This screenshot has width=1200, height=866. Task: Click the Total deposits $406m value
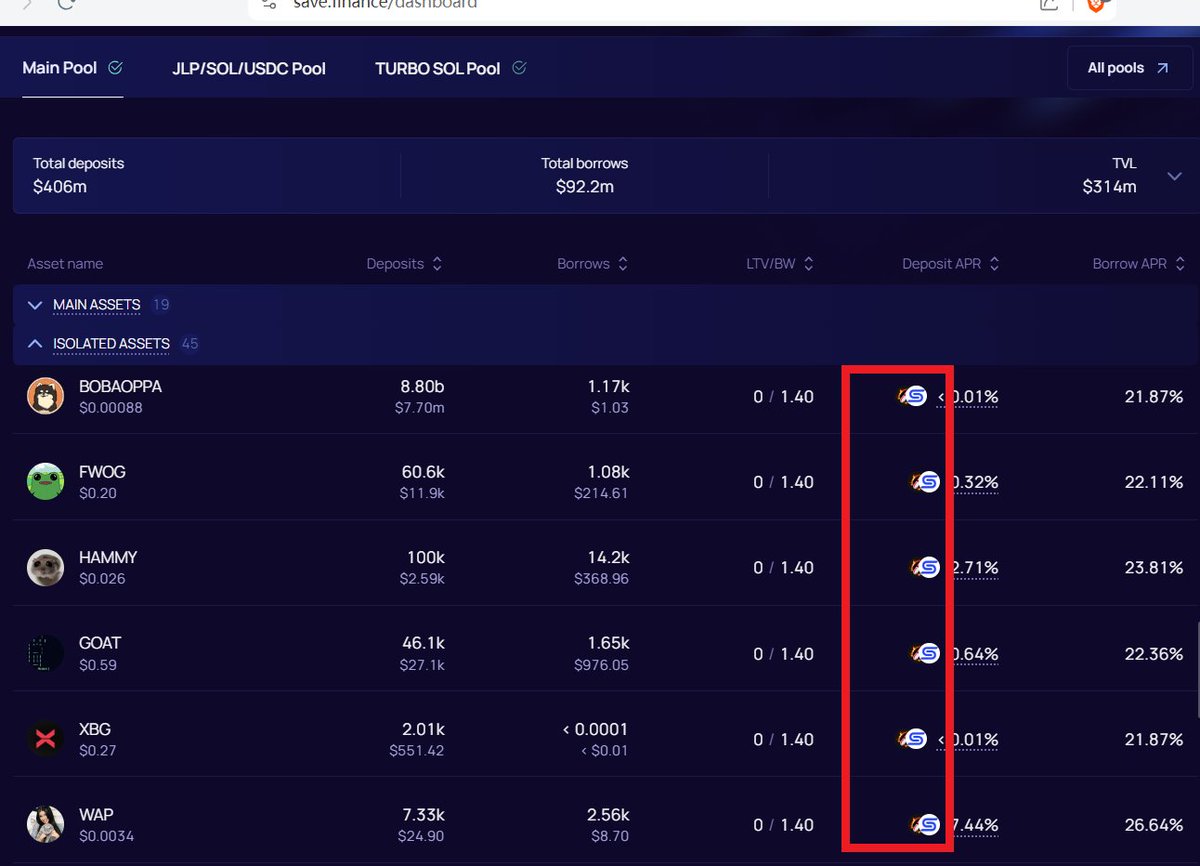coord(60,186)
